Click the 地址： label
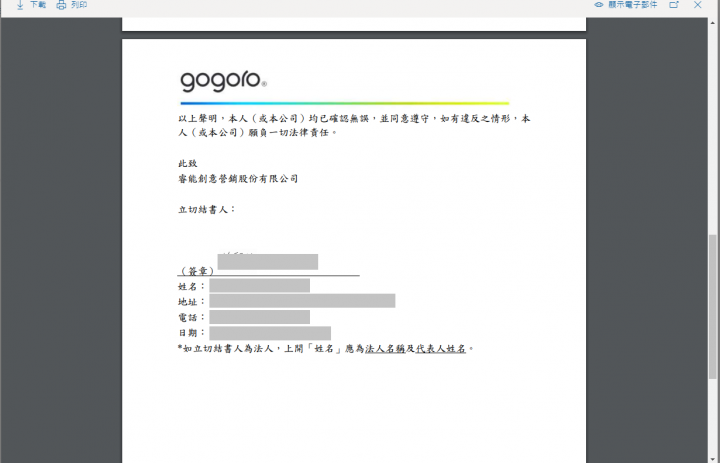Viewport: 720px width, 463px height. pyautogui.click(x=191, y=302)
